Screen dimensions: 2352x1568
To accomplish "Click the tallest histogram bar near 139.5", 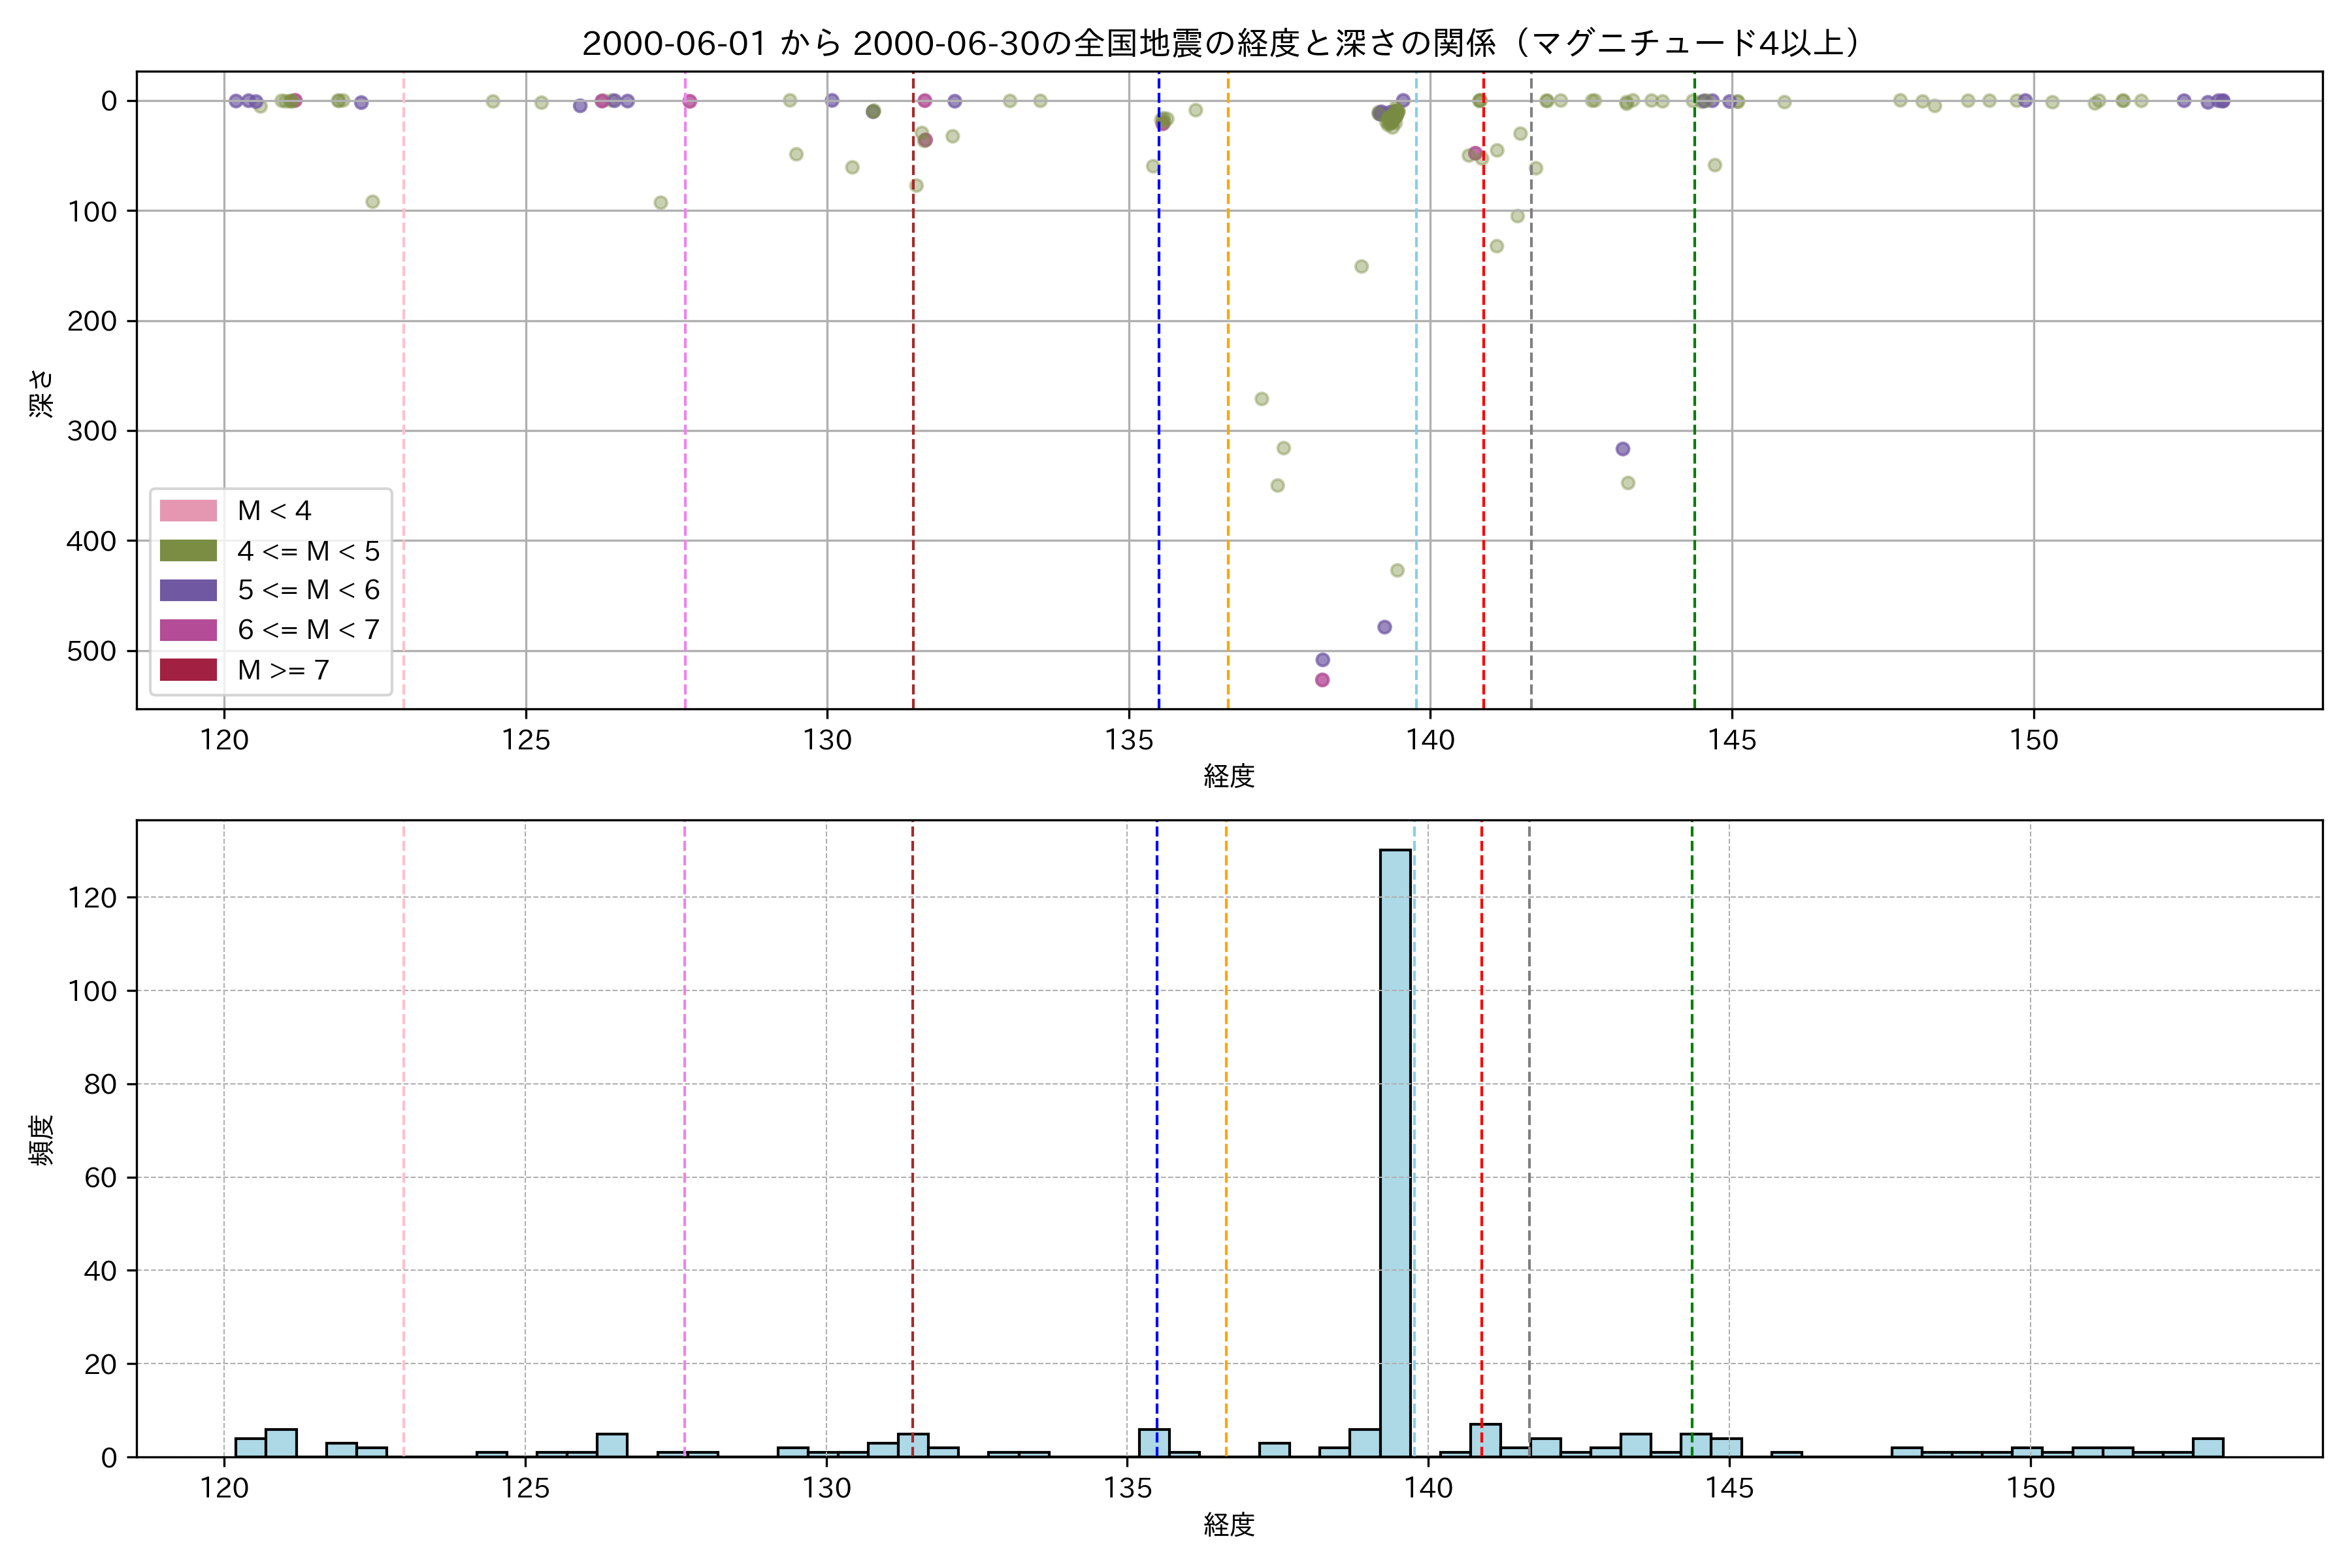I will pos(1395,1150).
